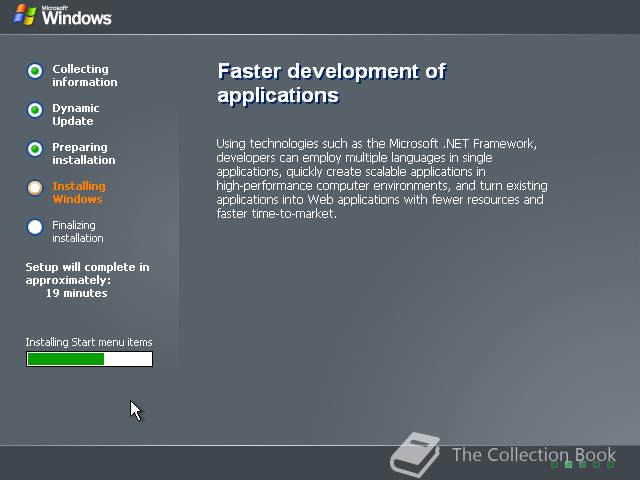The image size is (640, 480).
Task: Click the Setup will complete in approximately text
Action: click(87, 273)
